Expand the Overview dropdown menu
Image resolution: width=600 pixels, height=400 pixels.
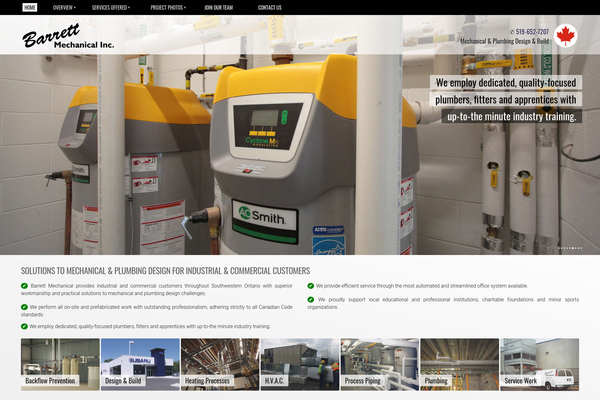click(64, 7)
